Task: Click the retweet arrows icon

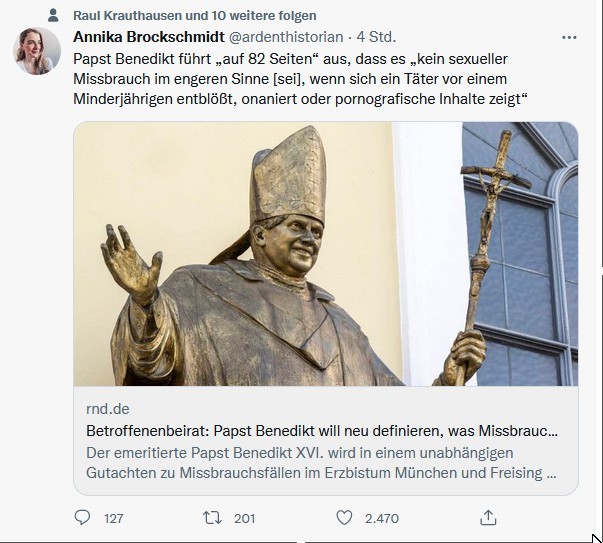Action: coord(212,518)
